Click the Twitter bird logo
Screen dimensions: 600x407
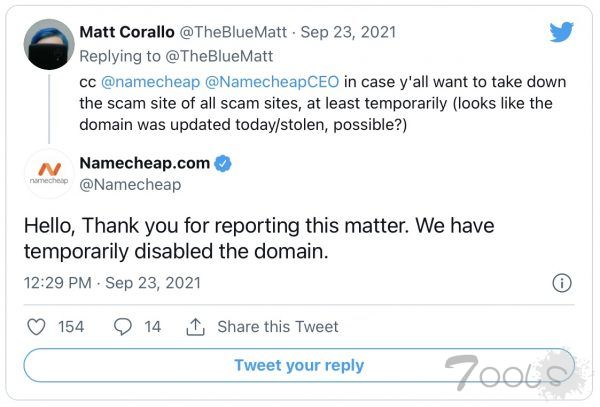click(561, 32)
